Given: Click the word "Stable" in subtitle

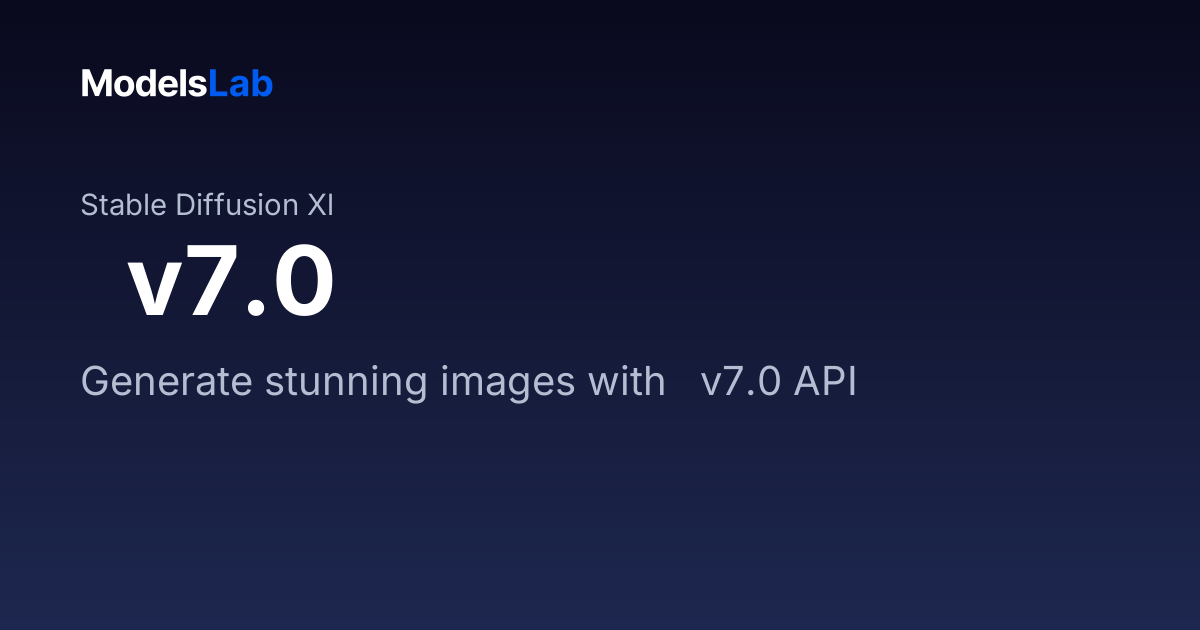Looking at the screenshot, I should 124,205.
